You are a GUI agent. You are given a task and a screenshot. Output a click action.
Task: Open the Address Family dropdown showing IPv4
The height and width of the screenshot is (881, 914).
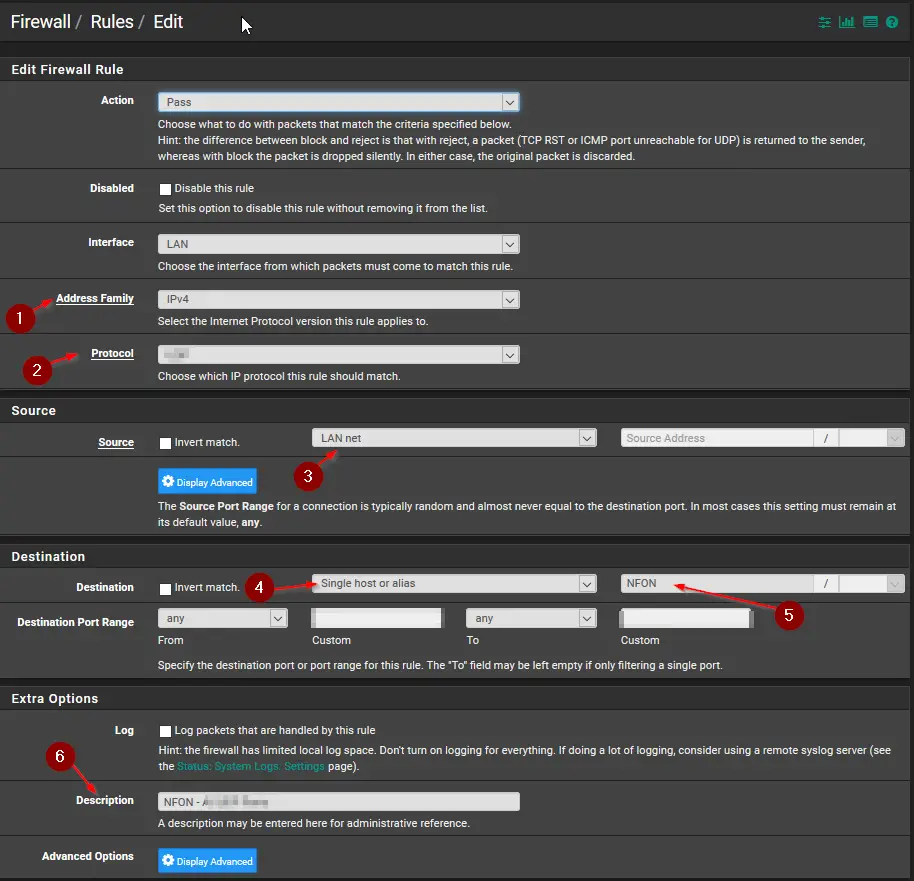[338, 299]
